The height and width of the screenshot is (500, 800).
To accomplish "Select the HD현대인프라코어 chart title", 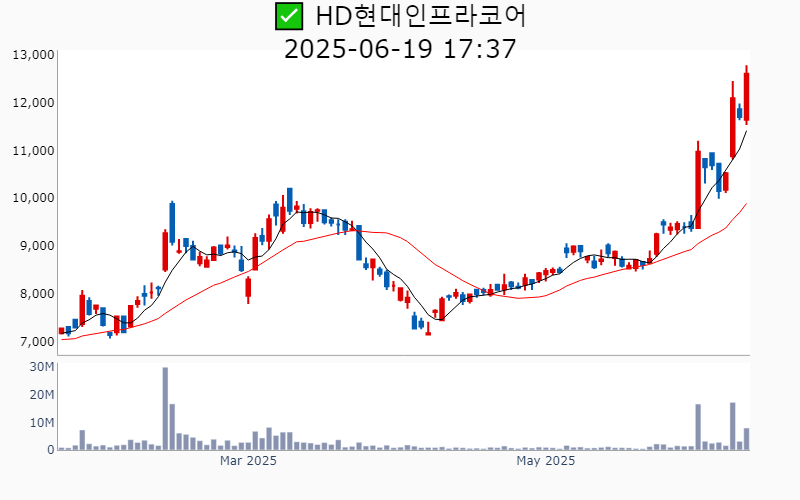I will (420, 16).
